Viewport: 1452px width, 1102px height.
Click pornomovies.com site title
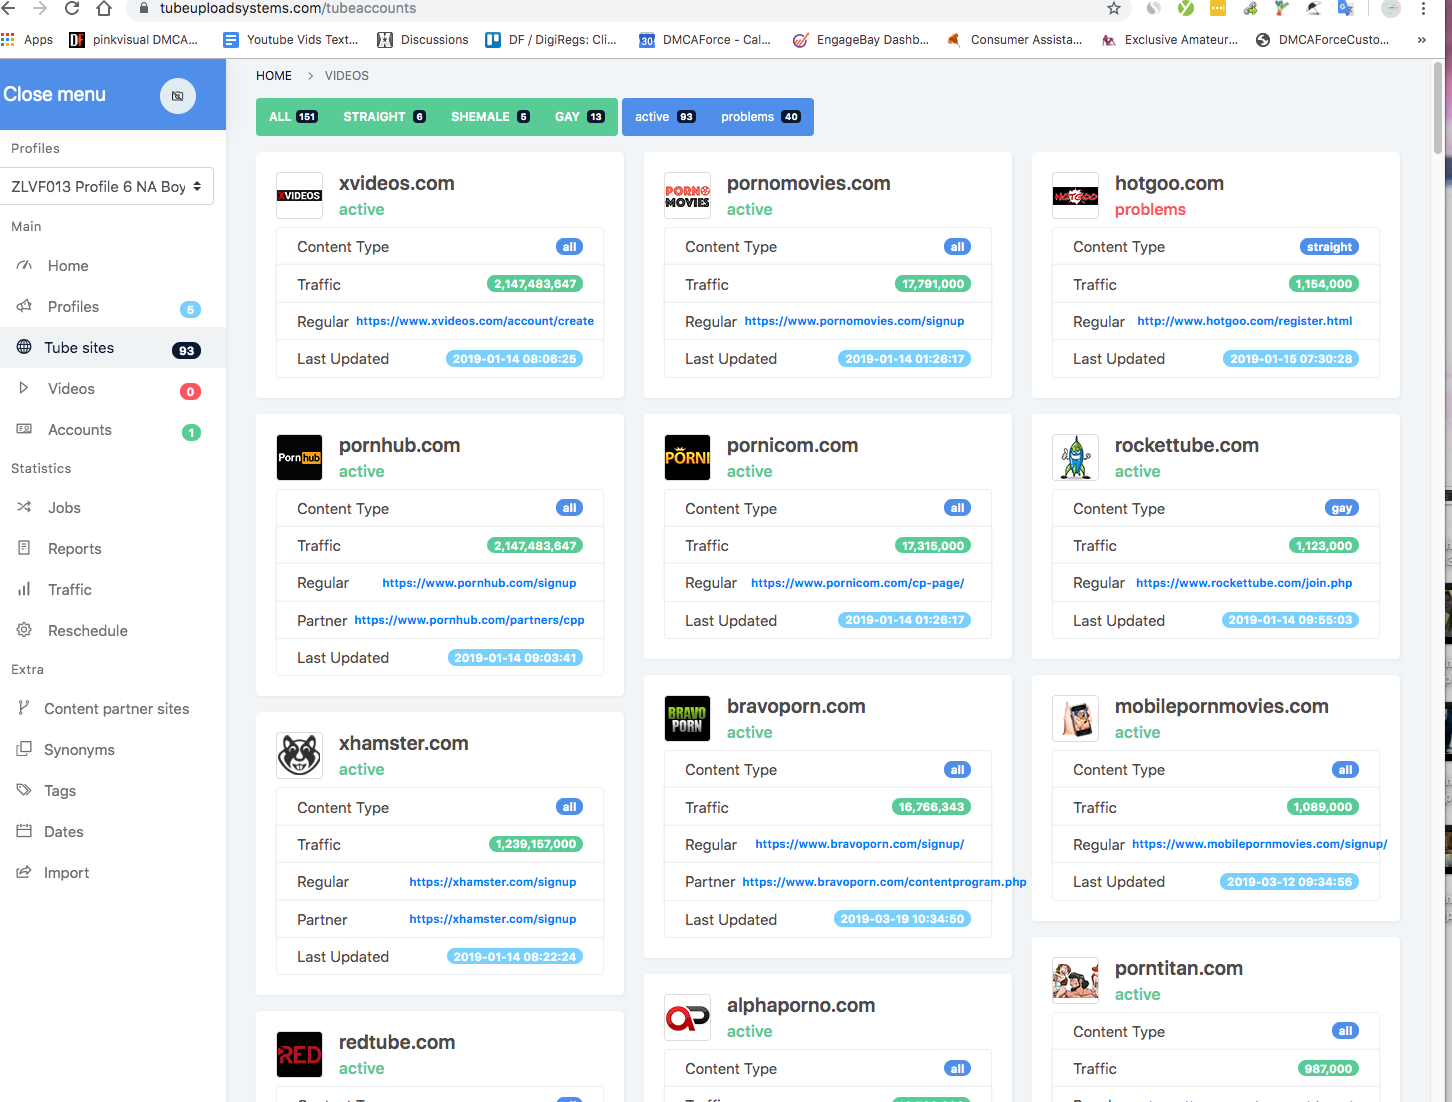click(808, 184)
